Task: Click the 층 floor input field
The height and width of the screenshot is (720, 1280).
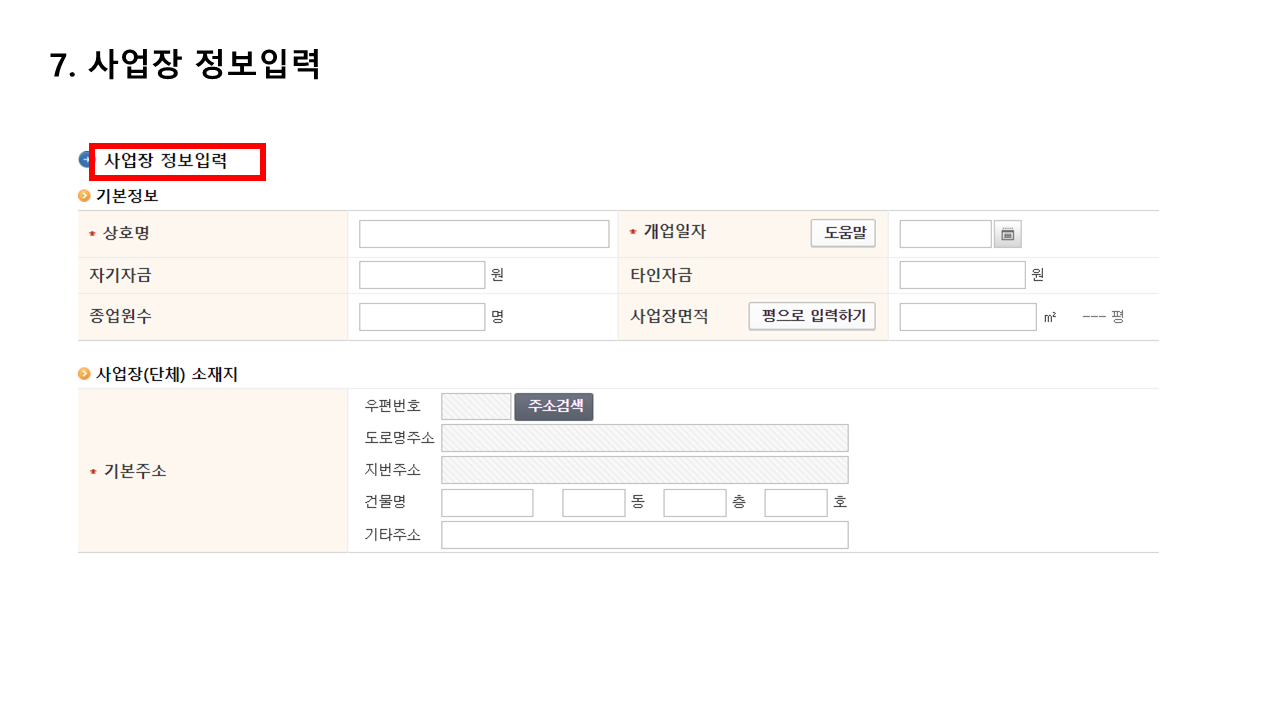Action: point(695,502)
